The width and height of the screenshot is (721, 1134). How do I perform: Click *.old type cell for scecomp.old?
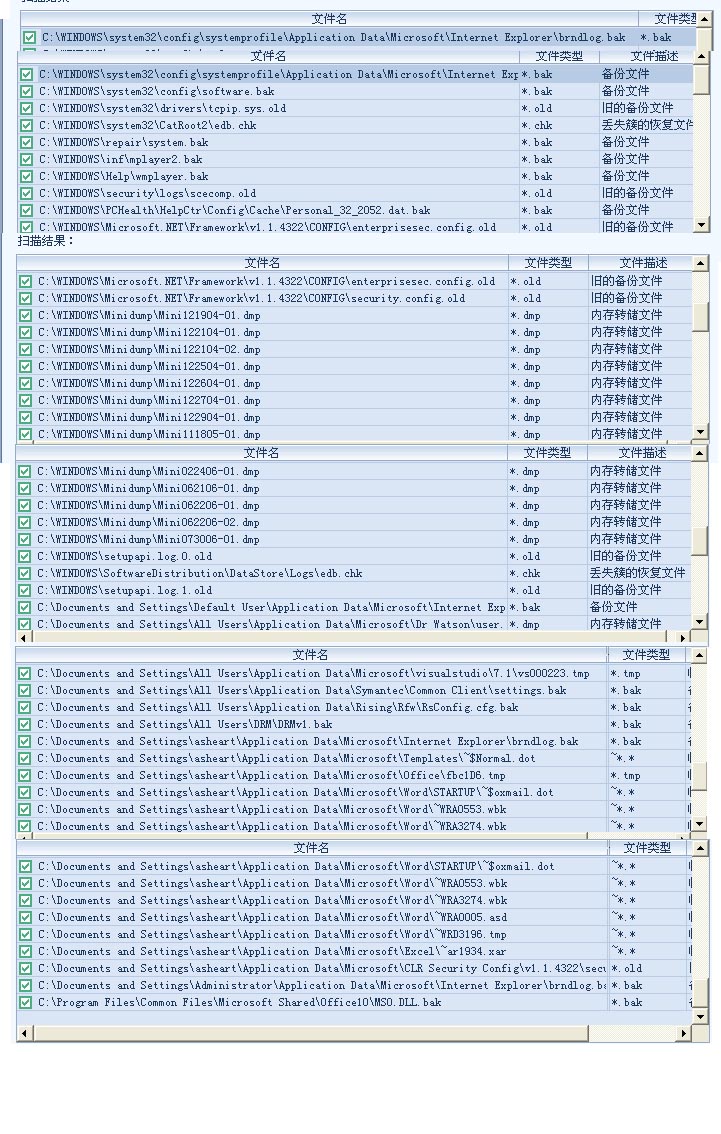pos(559,194)
